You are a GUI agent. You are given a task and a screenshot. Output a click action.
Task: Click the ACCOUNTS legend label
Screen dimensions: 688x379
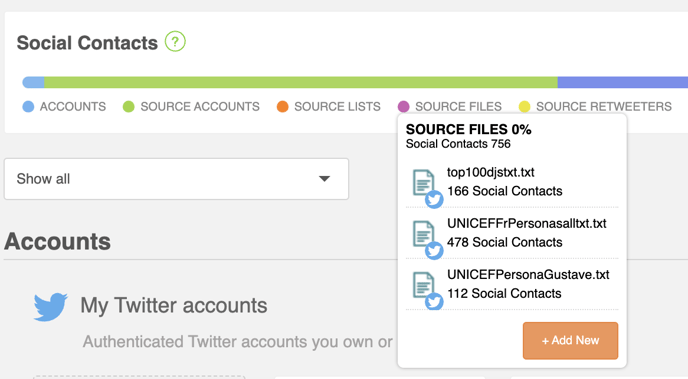[x=73, y=107]
